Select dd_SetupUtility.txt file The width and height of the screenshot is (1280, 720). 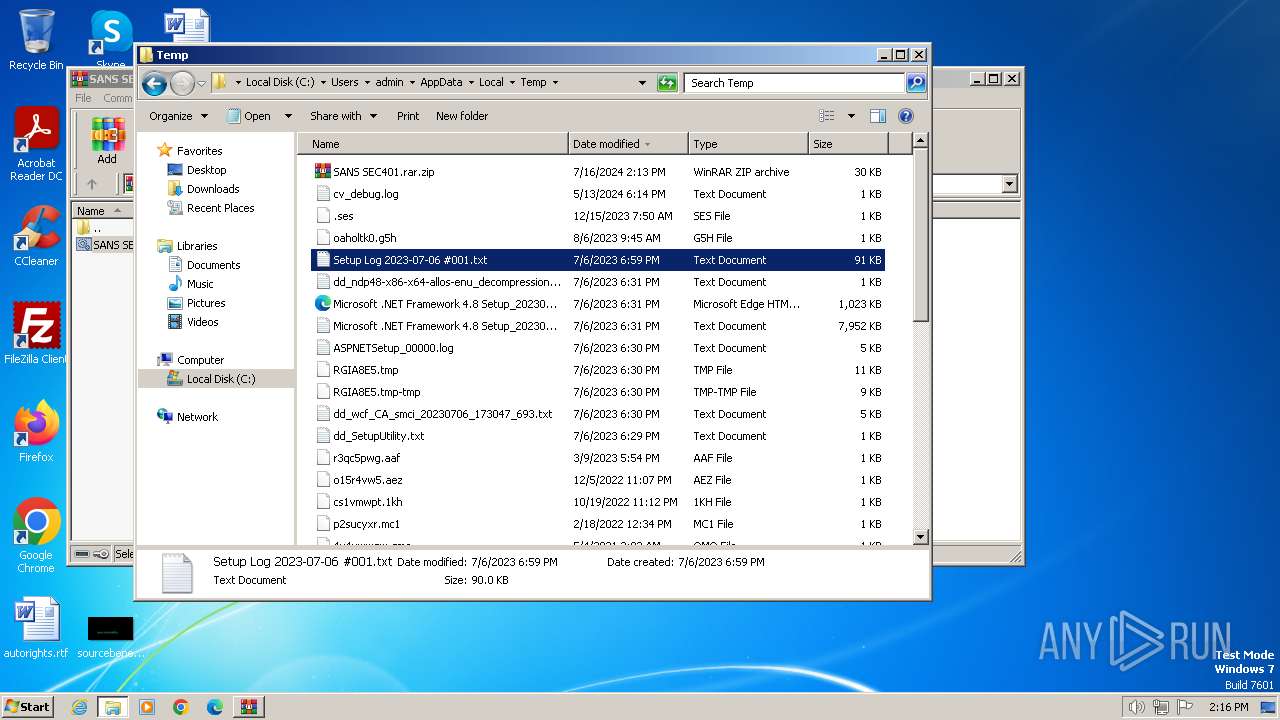378,436
